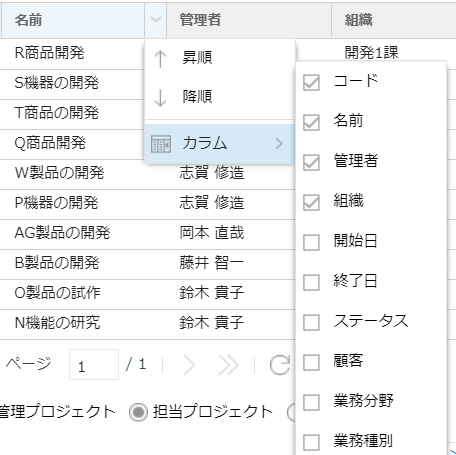Toggle the 顧客 column checkbox
The height and width of the screenshot is (455, 456).
tap(311, 362)
